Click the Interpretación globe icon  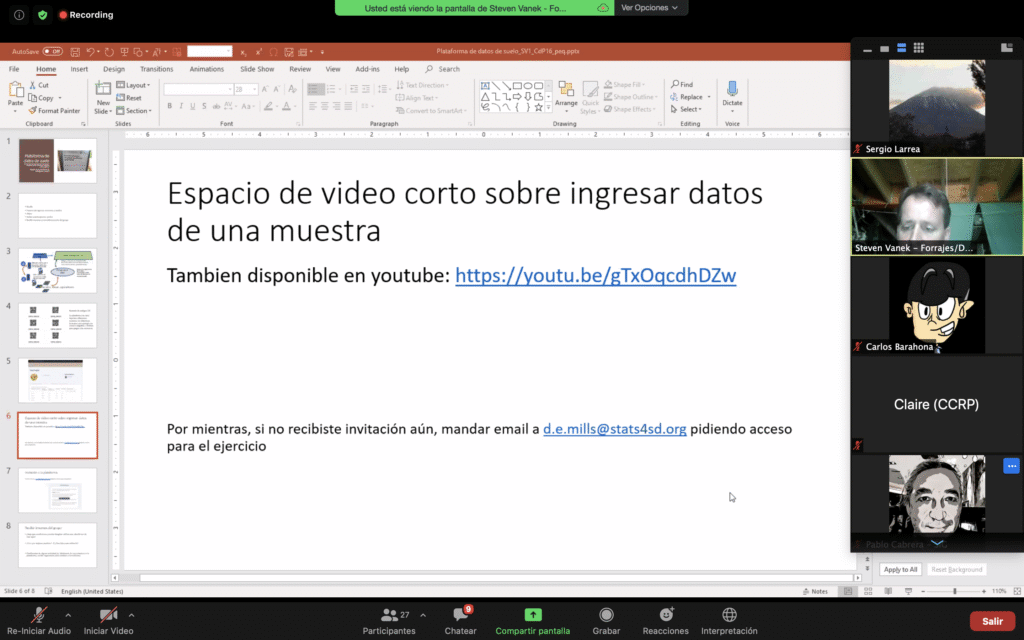(x=729, y=615)
